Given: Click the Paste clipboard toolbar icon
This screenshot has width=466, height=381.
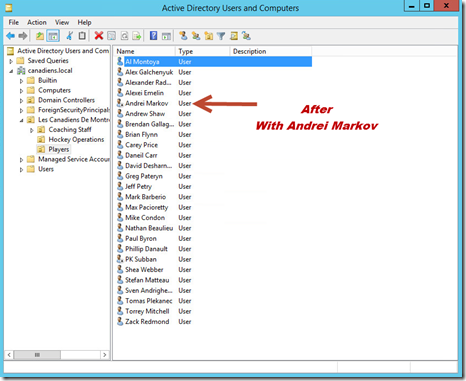Looking at the screenshot, I should pos(82,36).
